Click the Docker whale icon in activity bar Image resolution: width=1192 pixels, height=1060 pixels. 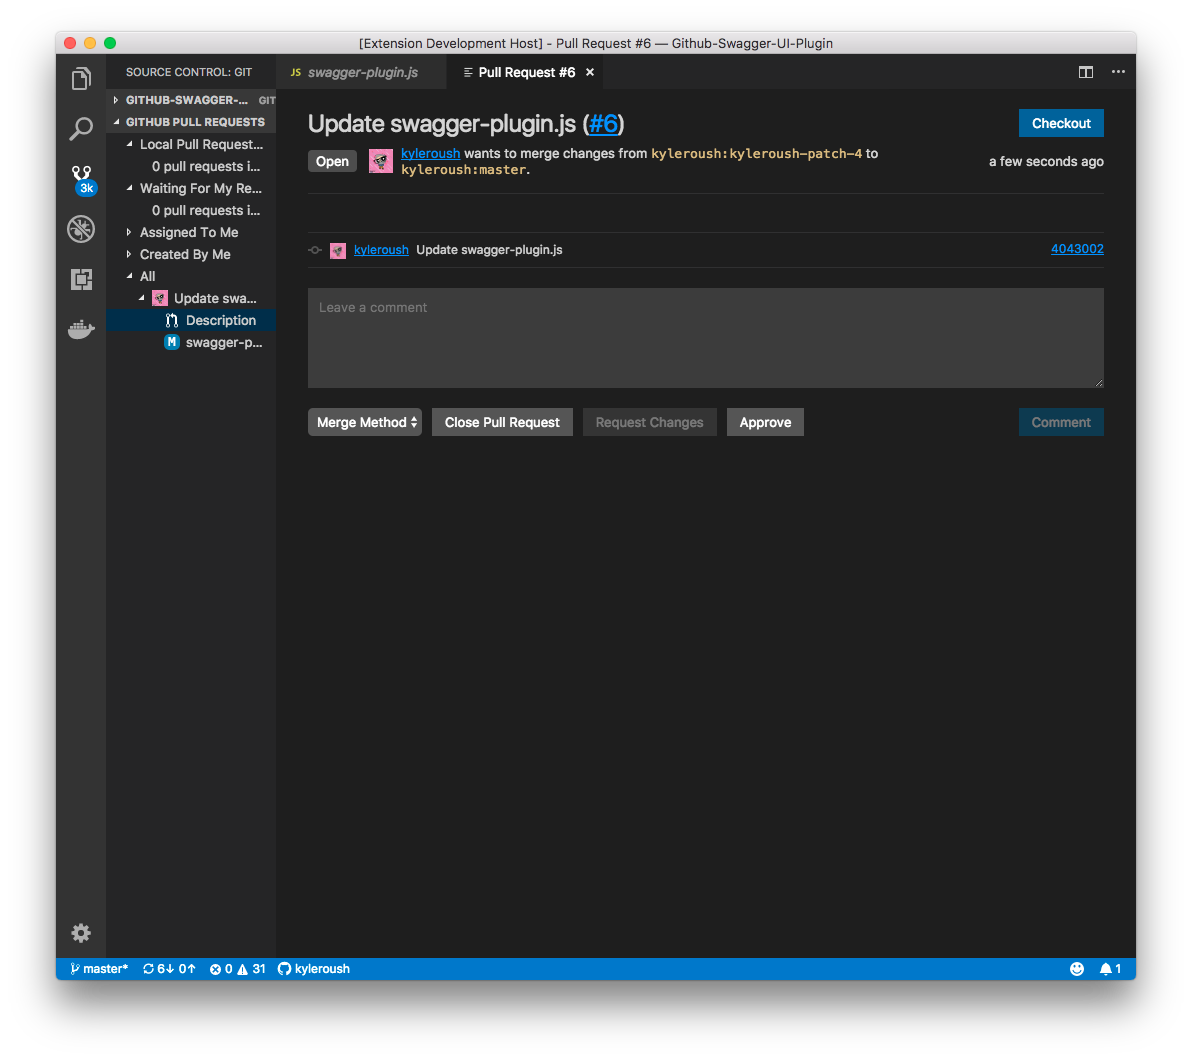click(x=81, y=329)
